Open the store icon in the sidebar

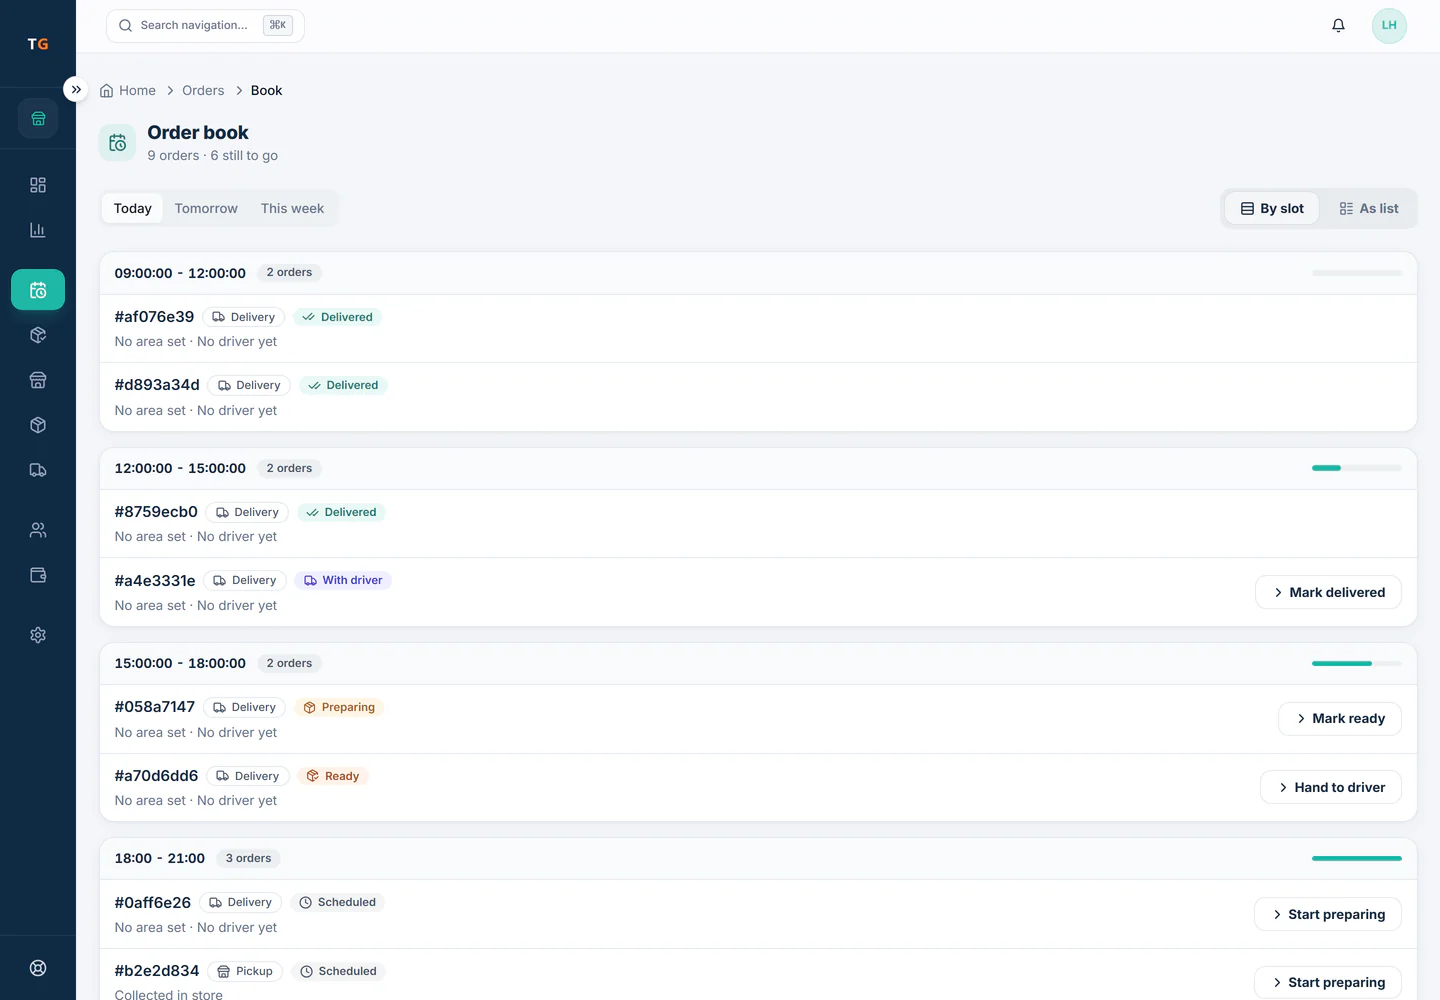38,118
